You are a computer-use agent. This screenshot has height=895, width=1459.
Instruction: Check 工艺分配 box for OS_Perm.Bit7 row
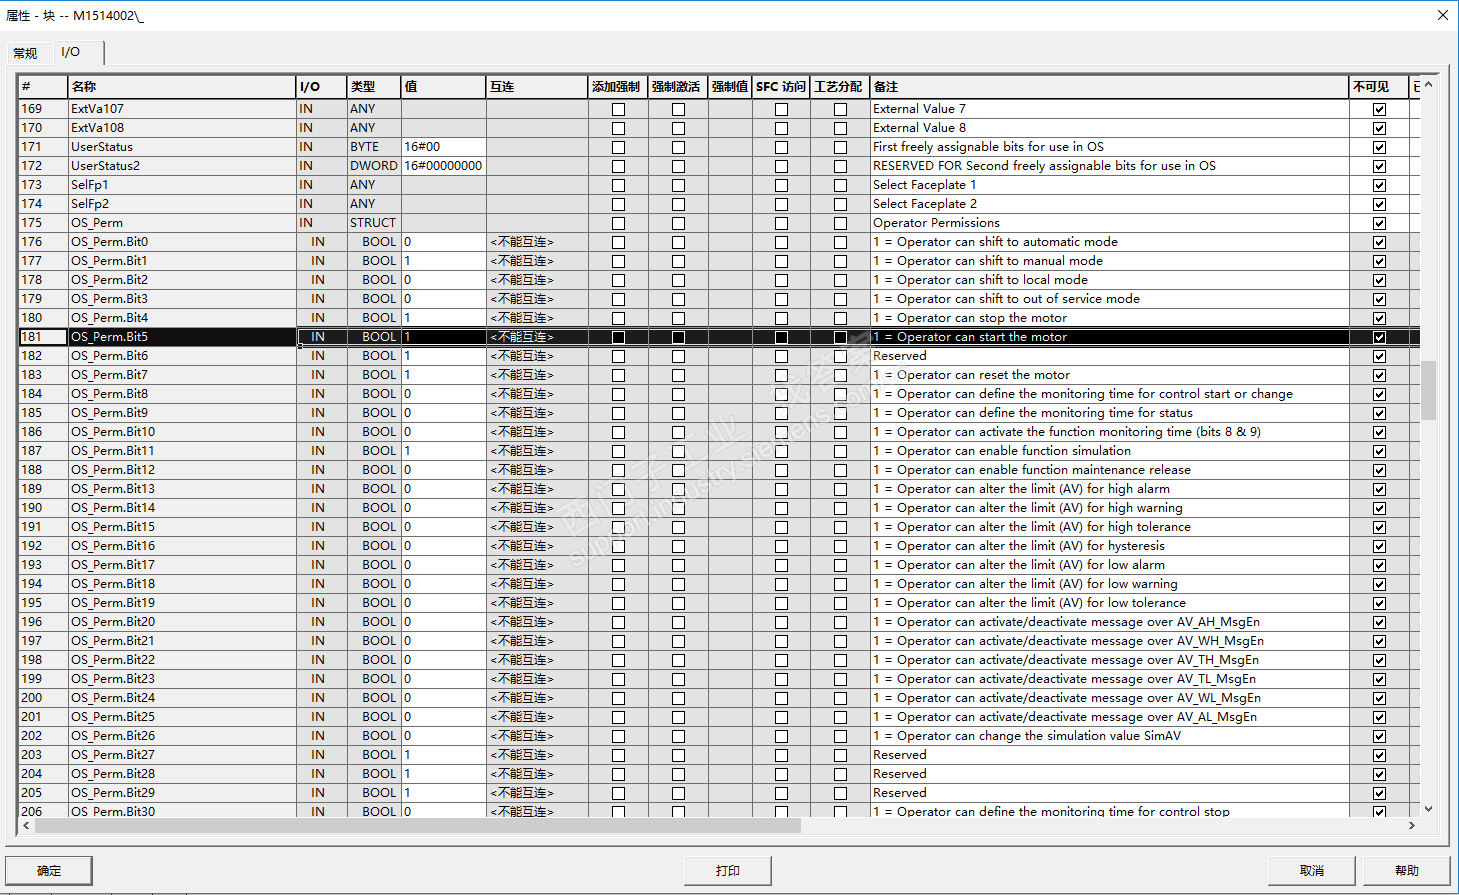pos(840,375)
